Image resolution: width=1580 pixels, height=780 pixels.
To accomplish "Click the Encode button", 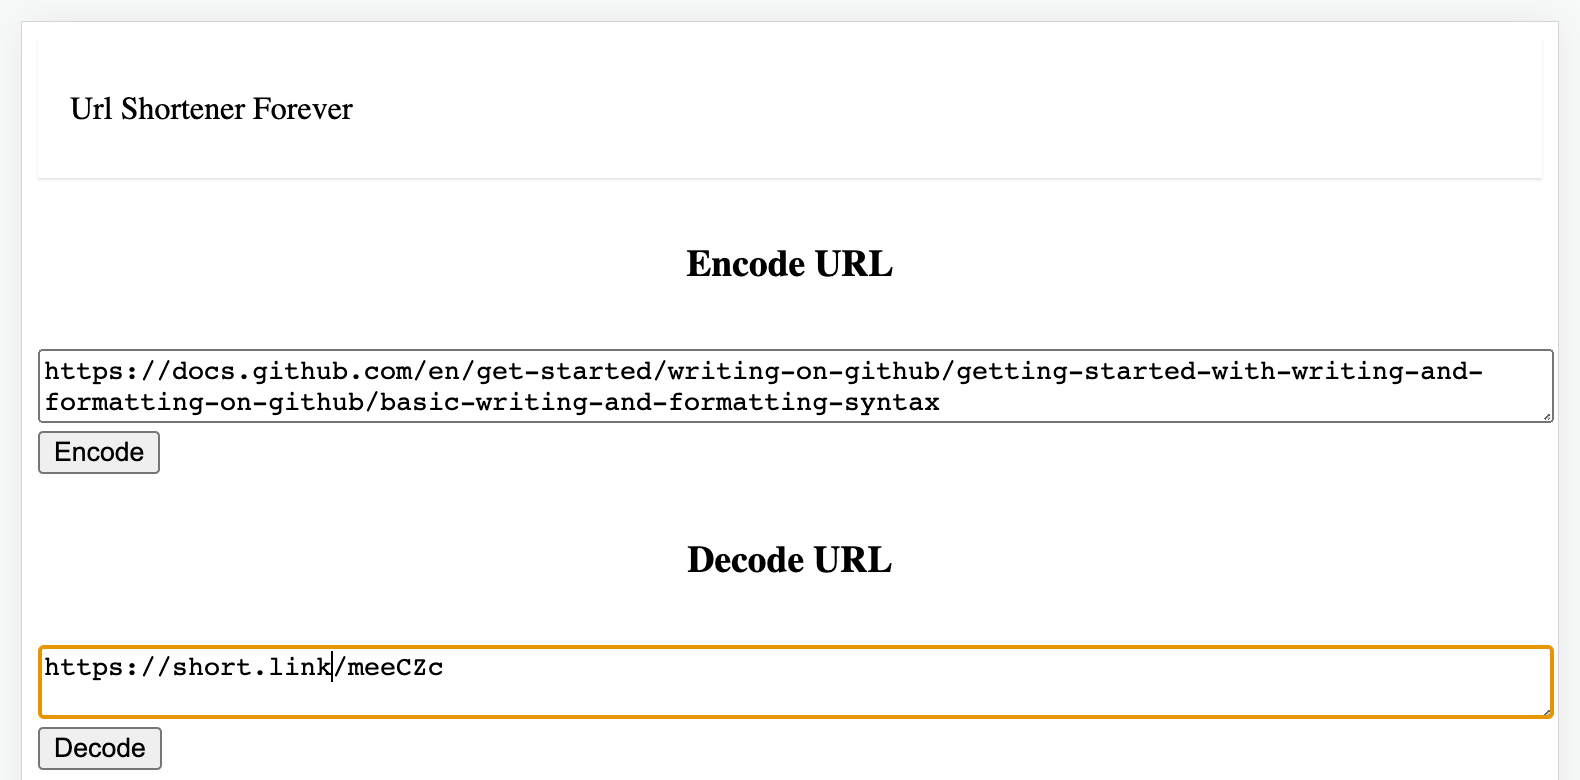I will 99,453.
